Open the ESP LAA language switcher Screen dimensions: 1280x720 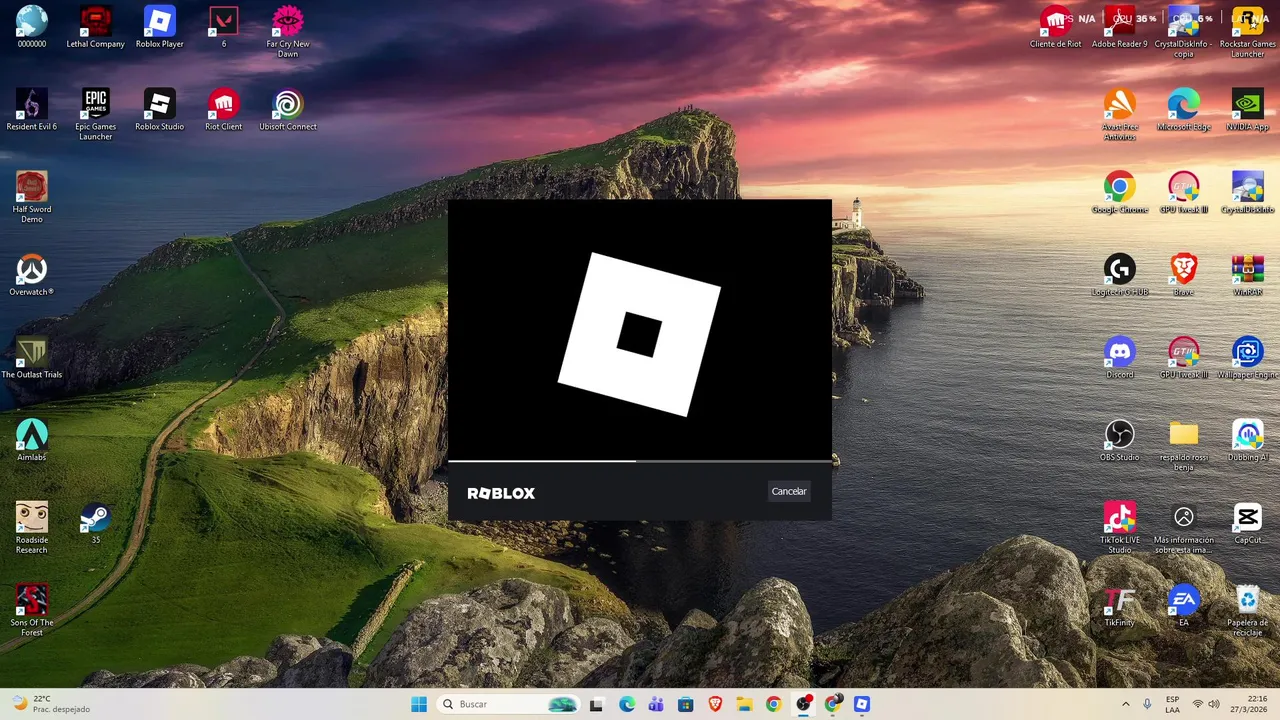[1172, 704]
